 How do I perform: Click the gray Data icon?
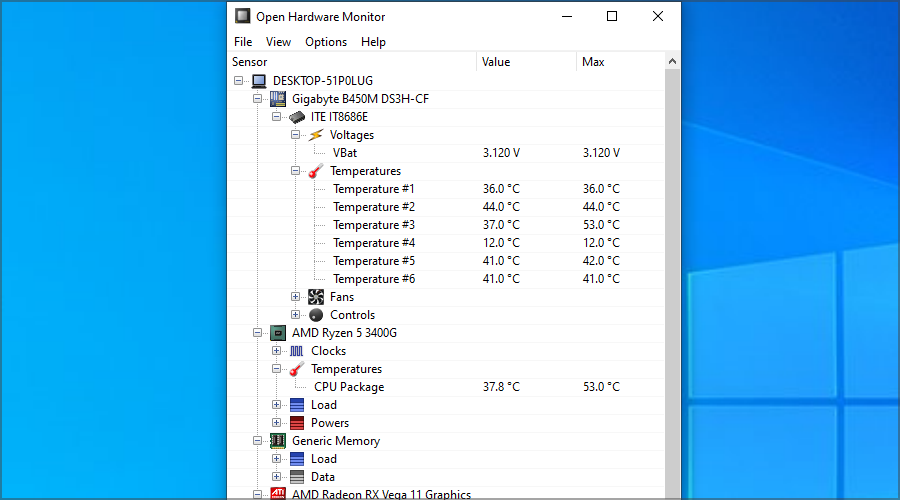pos(297,477)
